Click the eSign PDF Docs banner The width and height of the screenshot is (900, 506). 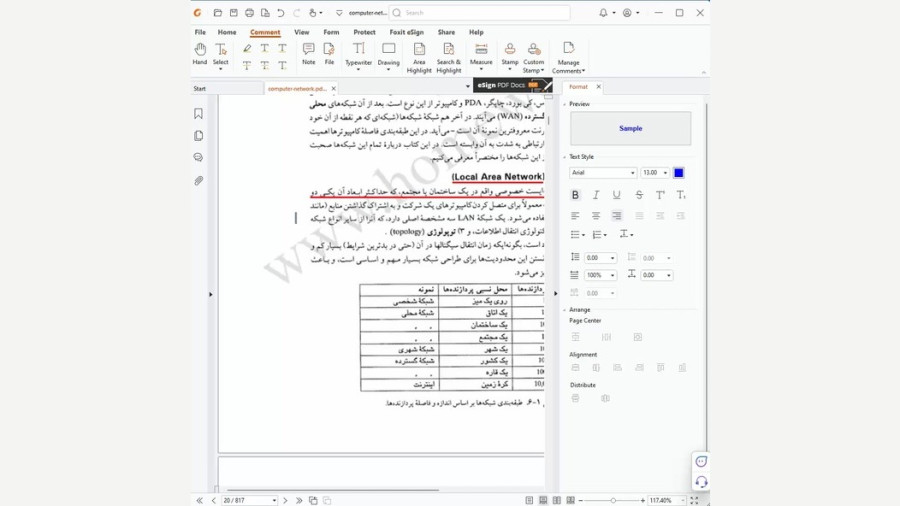pos(513,85)
